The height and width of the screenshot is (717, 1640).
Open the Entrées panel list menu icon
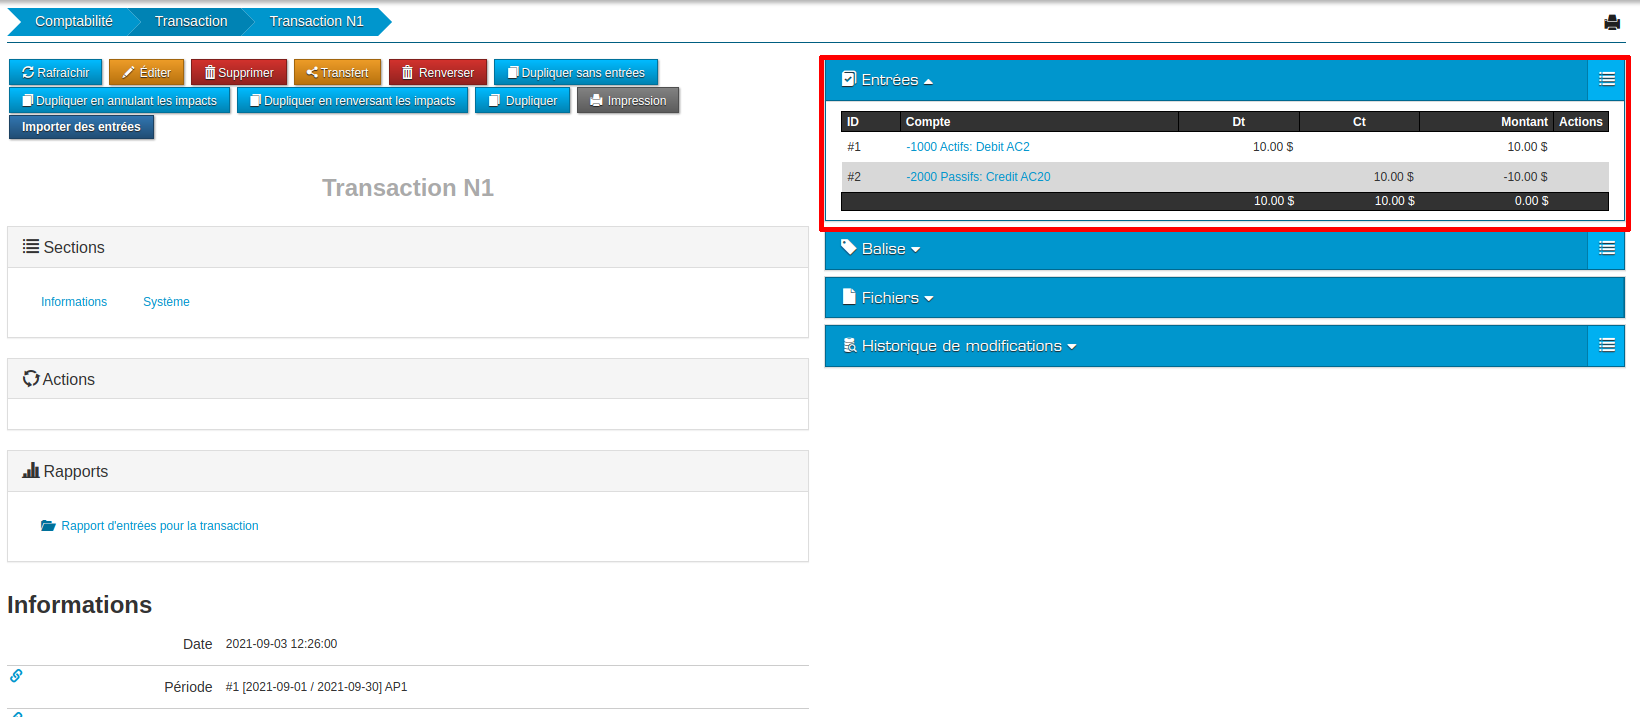pos(1606,80)
